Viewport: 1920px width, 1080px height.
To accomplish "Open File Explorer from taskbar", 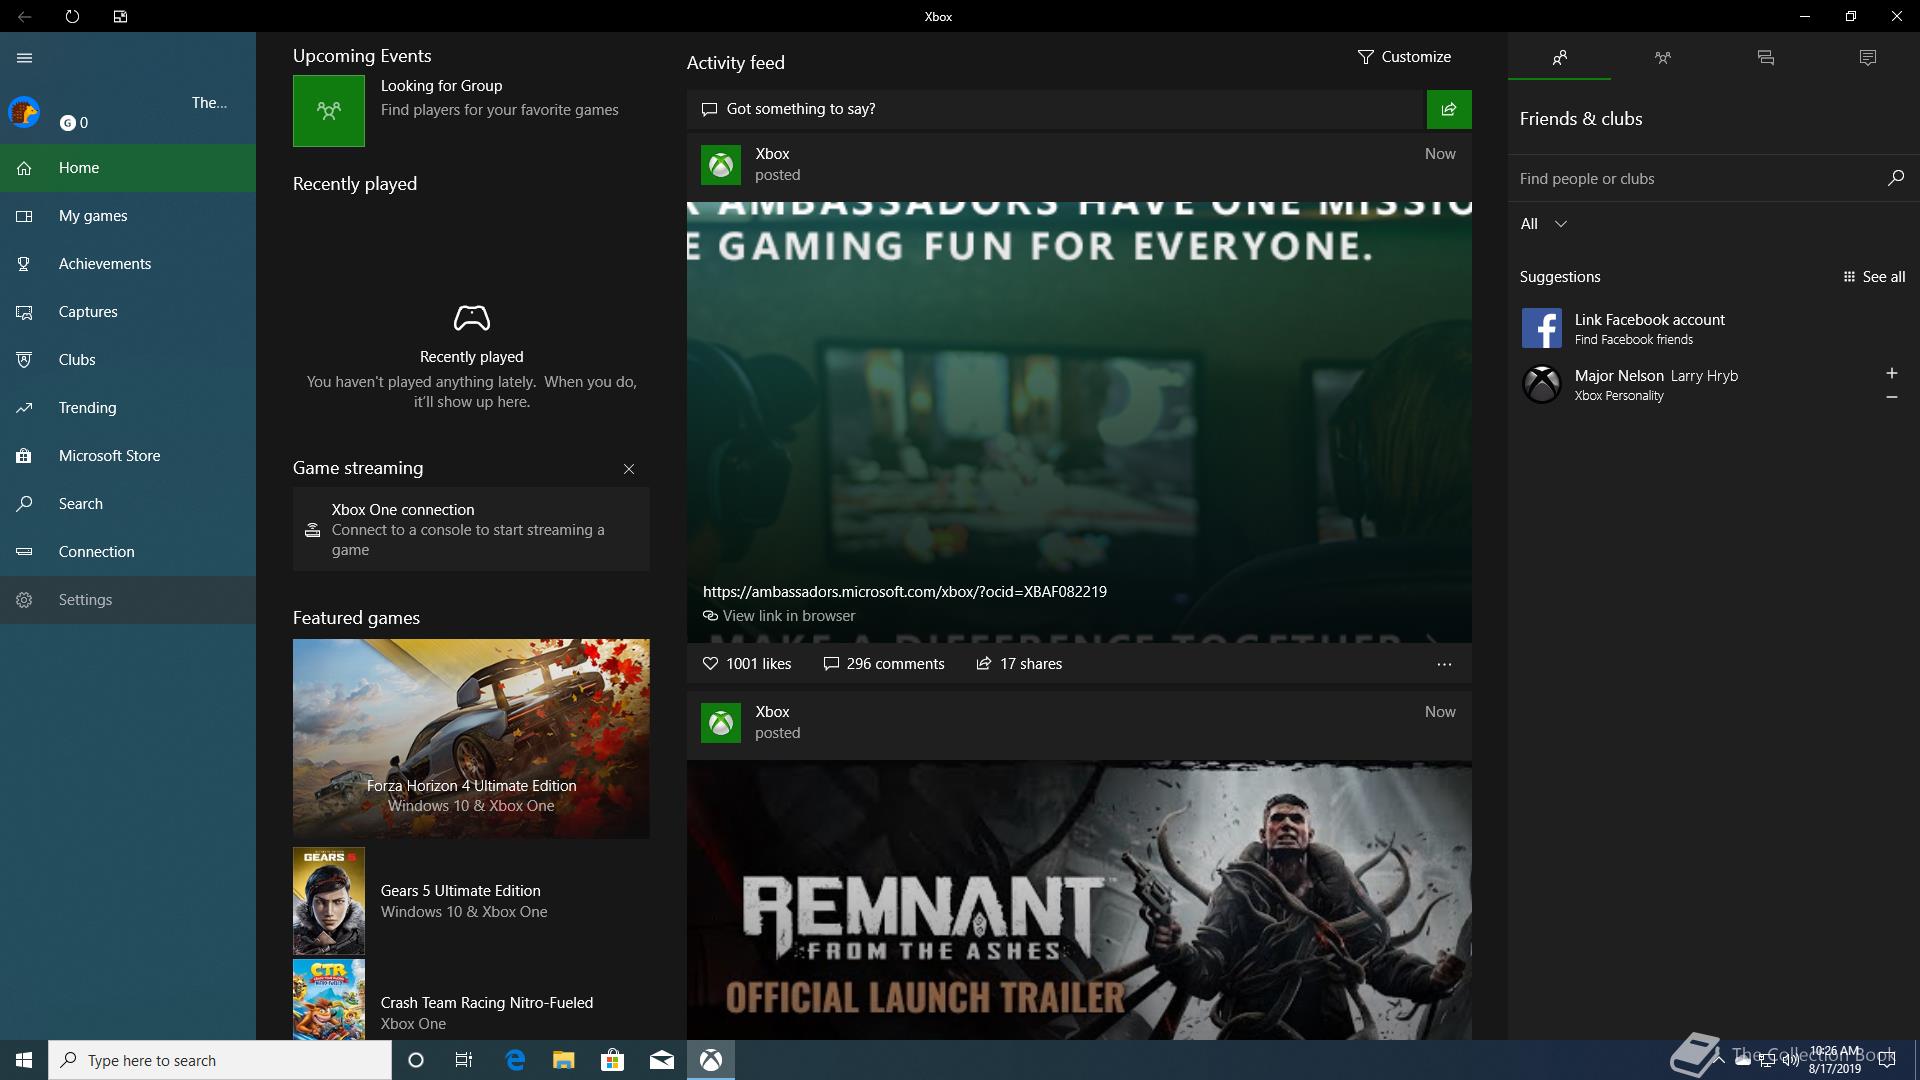I will coord(564,1060).
